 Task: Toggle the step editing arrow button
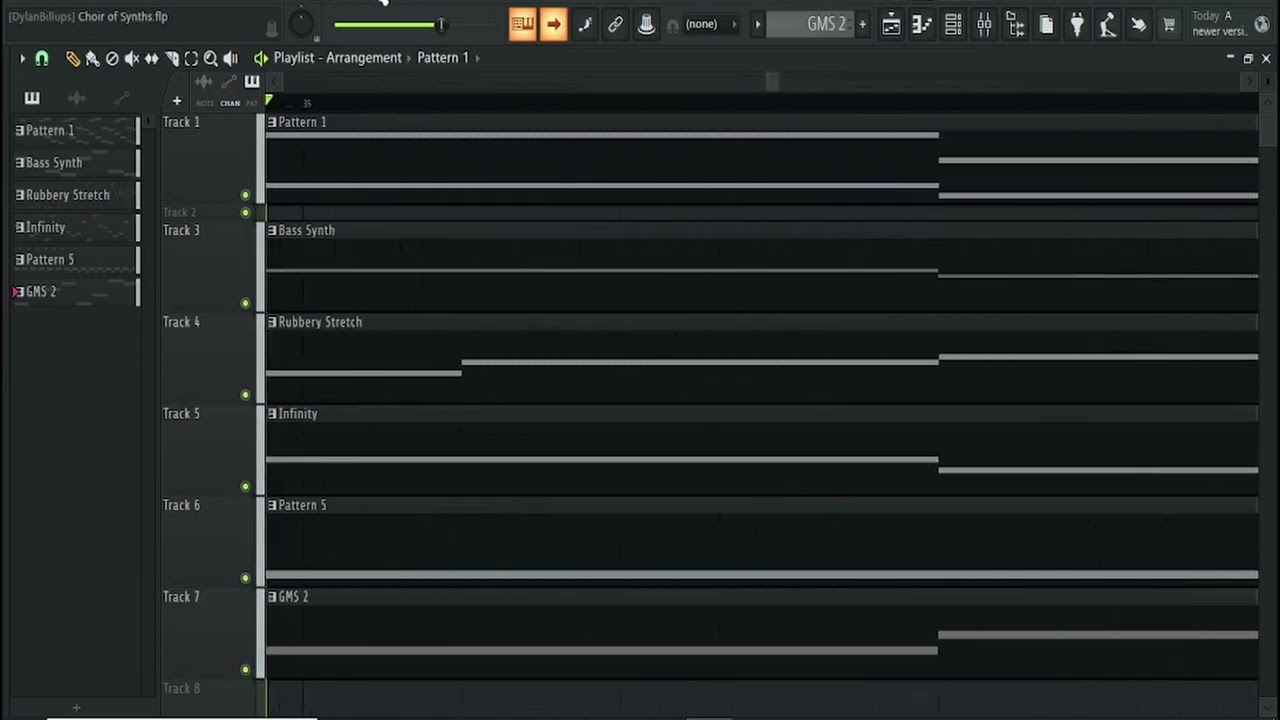553,24
